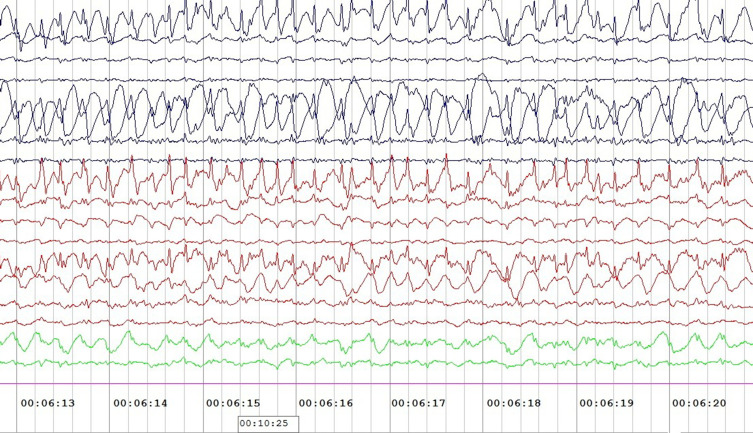
Task: Click the 00:10:25 duration box
Action: point(263,423)
